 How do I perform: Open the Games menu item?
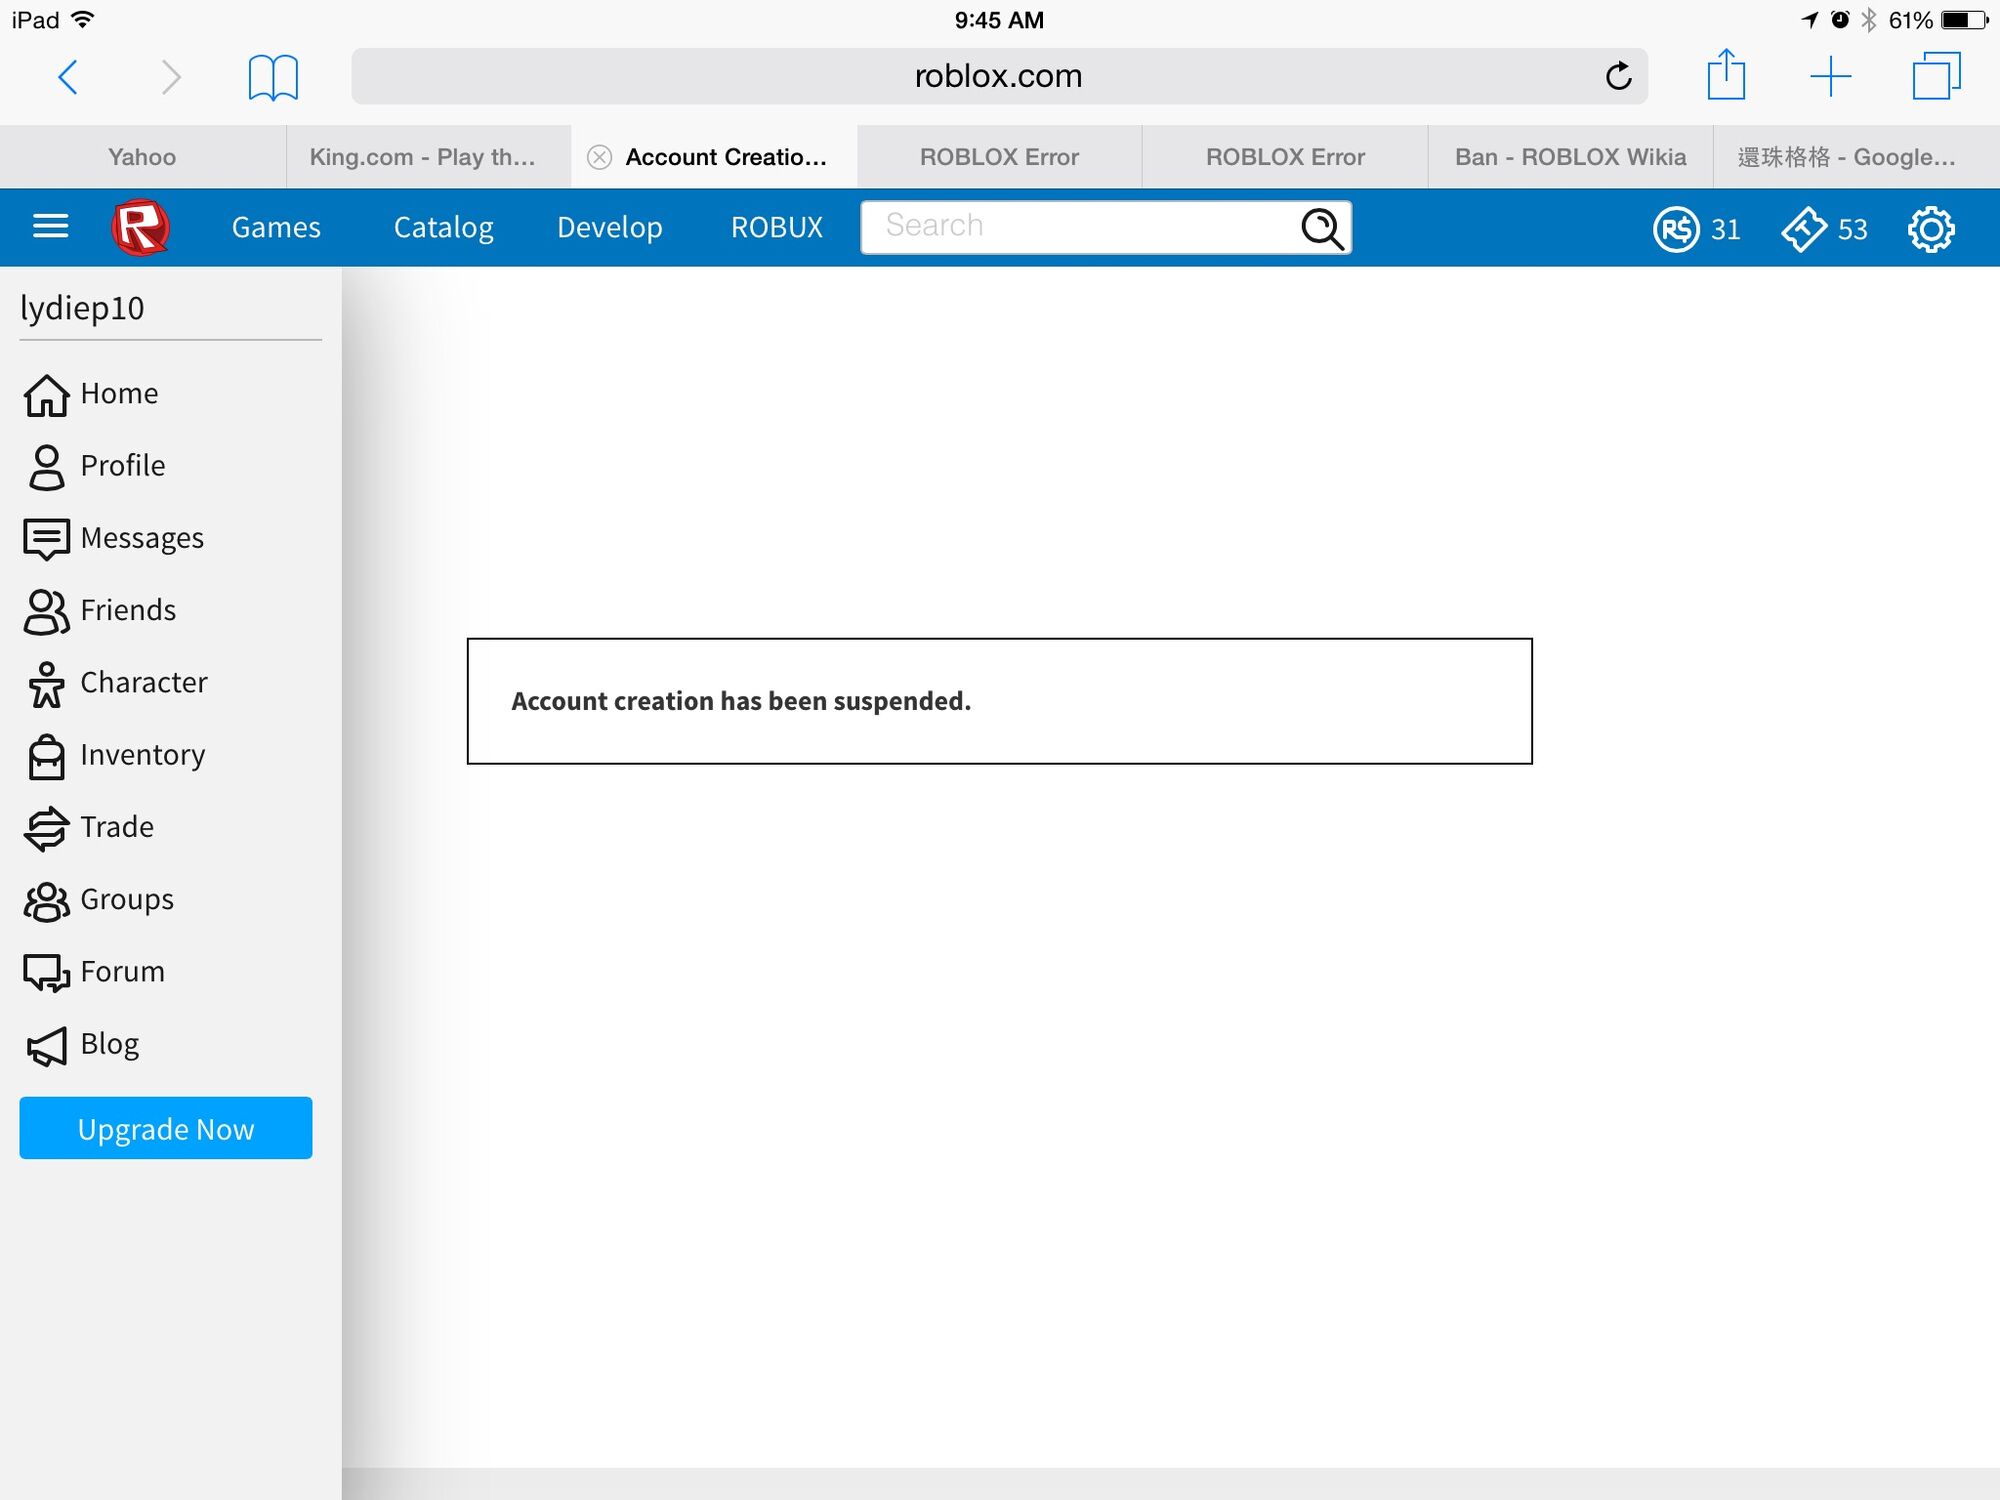coord(276,228)
